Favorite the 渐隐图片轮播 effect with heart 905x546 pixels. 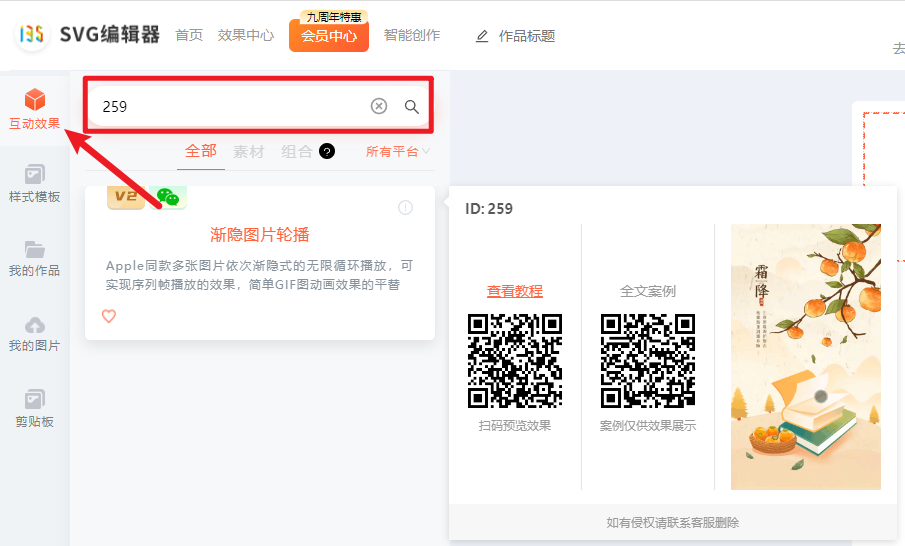(x=109, y=316)
